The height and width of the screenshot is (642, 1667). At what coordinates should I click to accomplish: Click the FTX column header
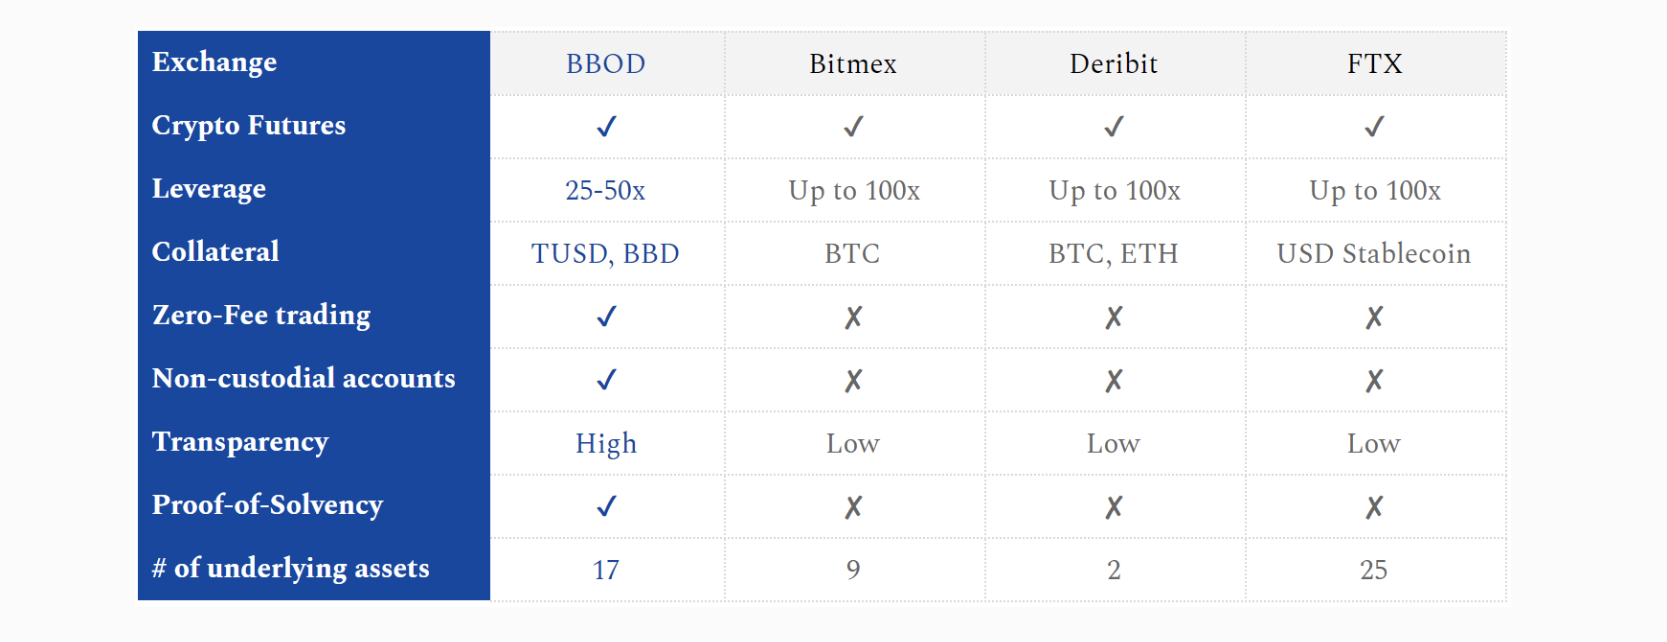pyautogui.click(x=1374, y=64)
